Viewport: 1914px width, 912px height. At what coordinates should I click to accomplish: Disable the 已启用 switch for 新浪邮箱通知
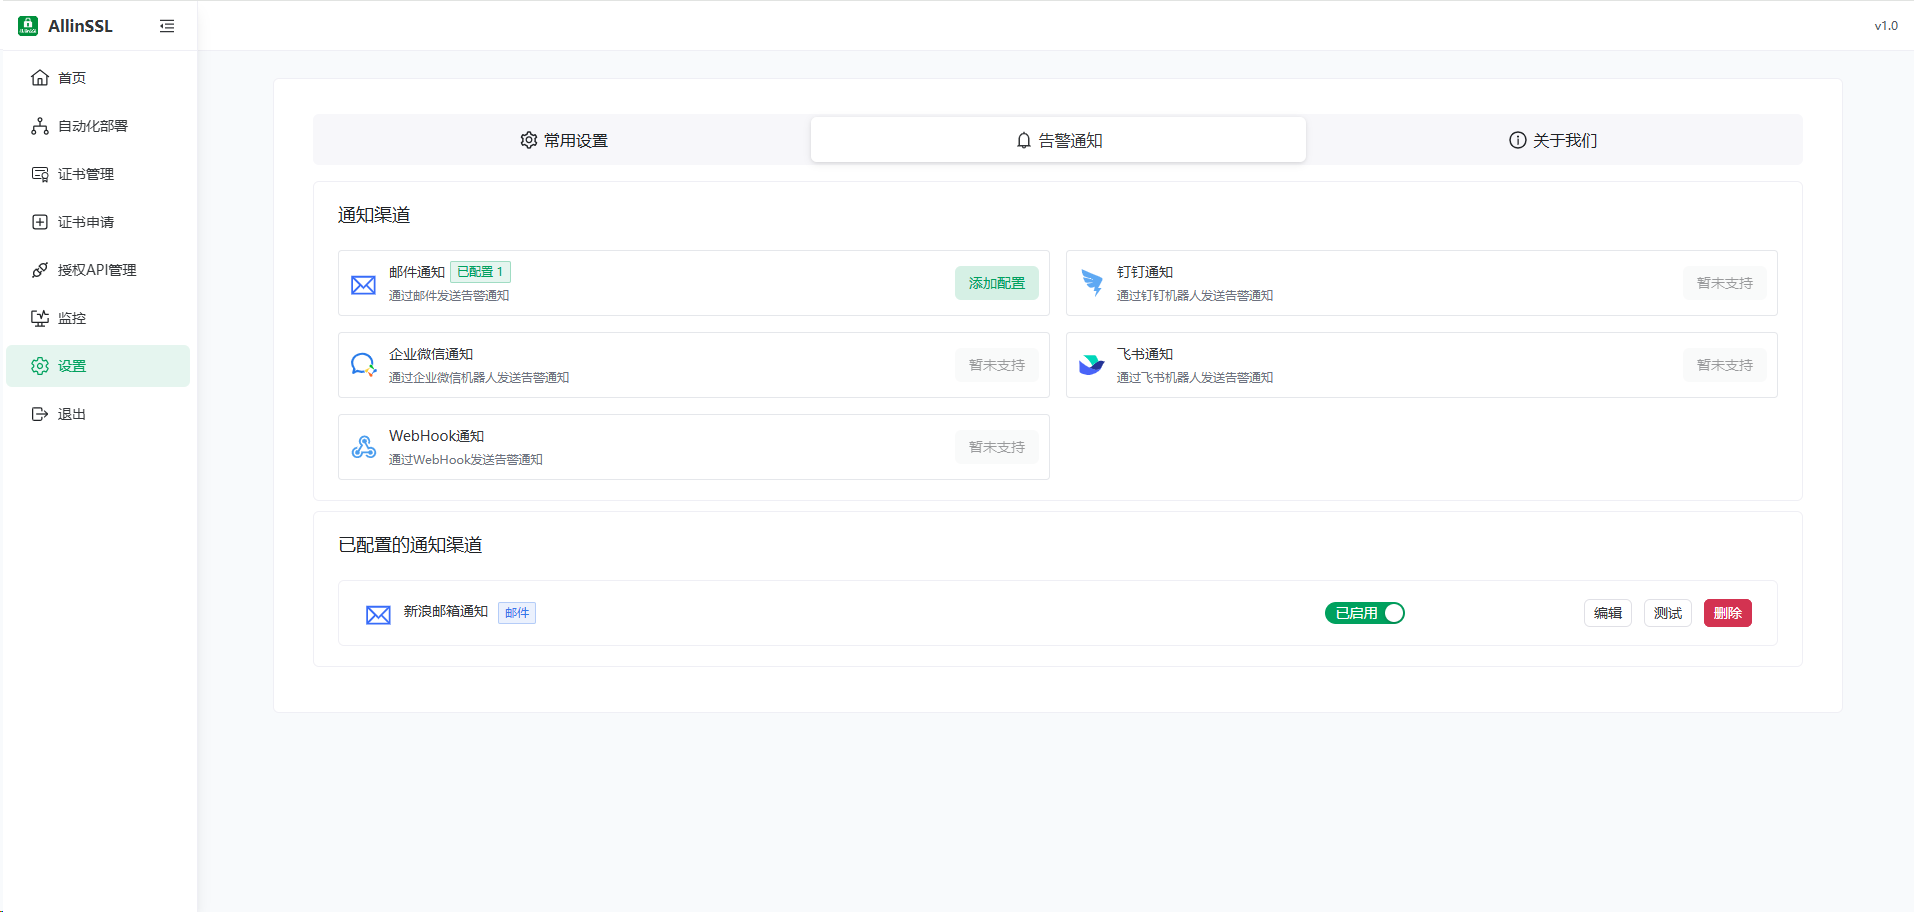(1365, 613)
